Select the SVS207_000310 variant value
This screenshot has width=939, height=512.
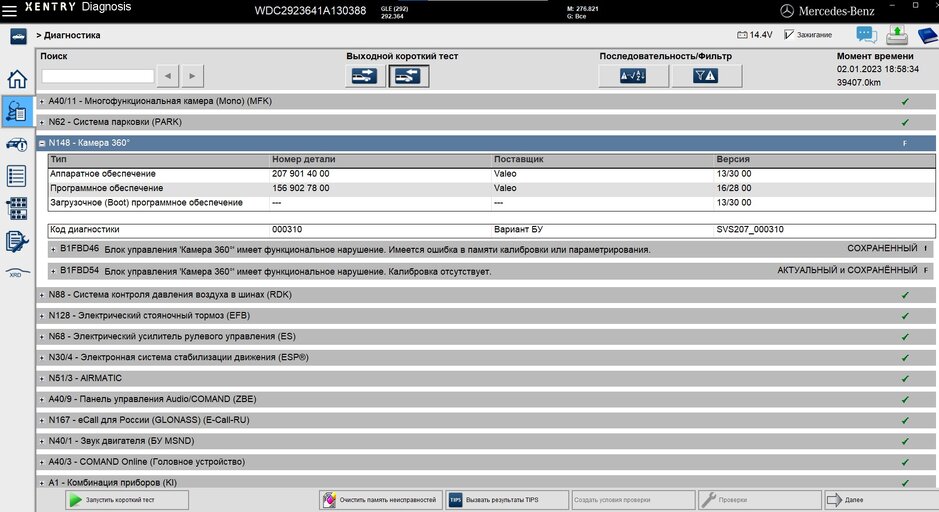point(750,229)
